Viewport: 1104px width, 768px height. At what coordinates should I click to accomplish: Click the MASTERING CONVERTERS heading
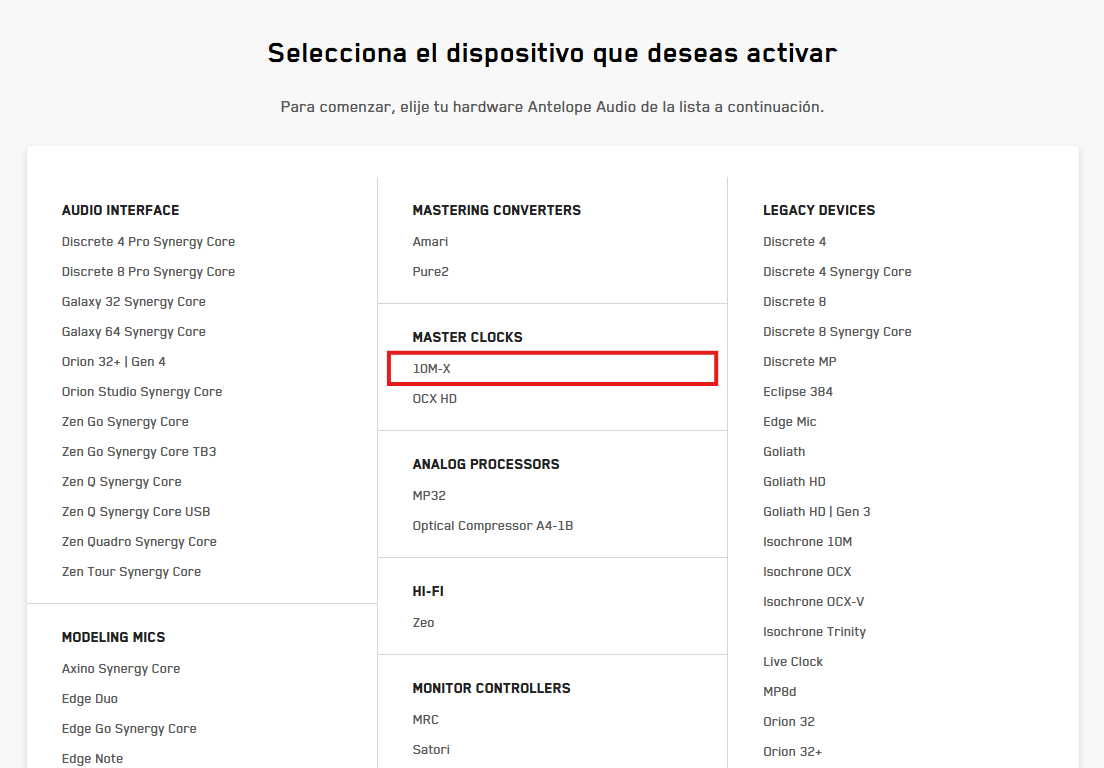pyautogui.click(x=496, y=210)
